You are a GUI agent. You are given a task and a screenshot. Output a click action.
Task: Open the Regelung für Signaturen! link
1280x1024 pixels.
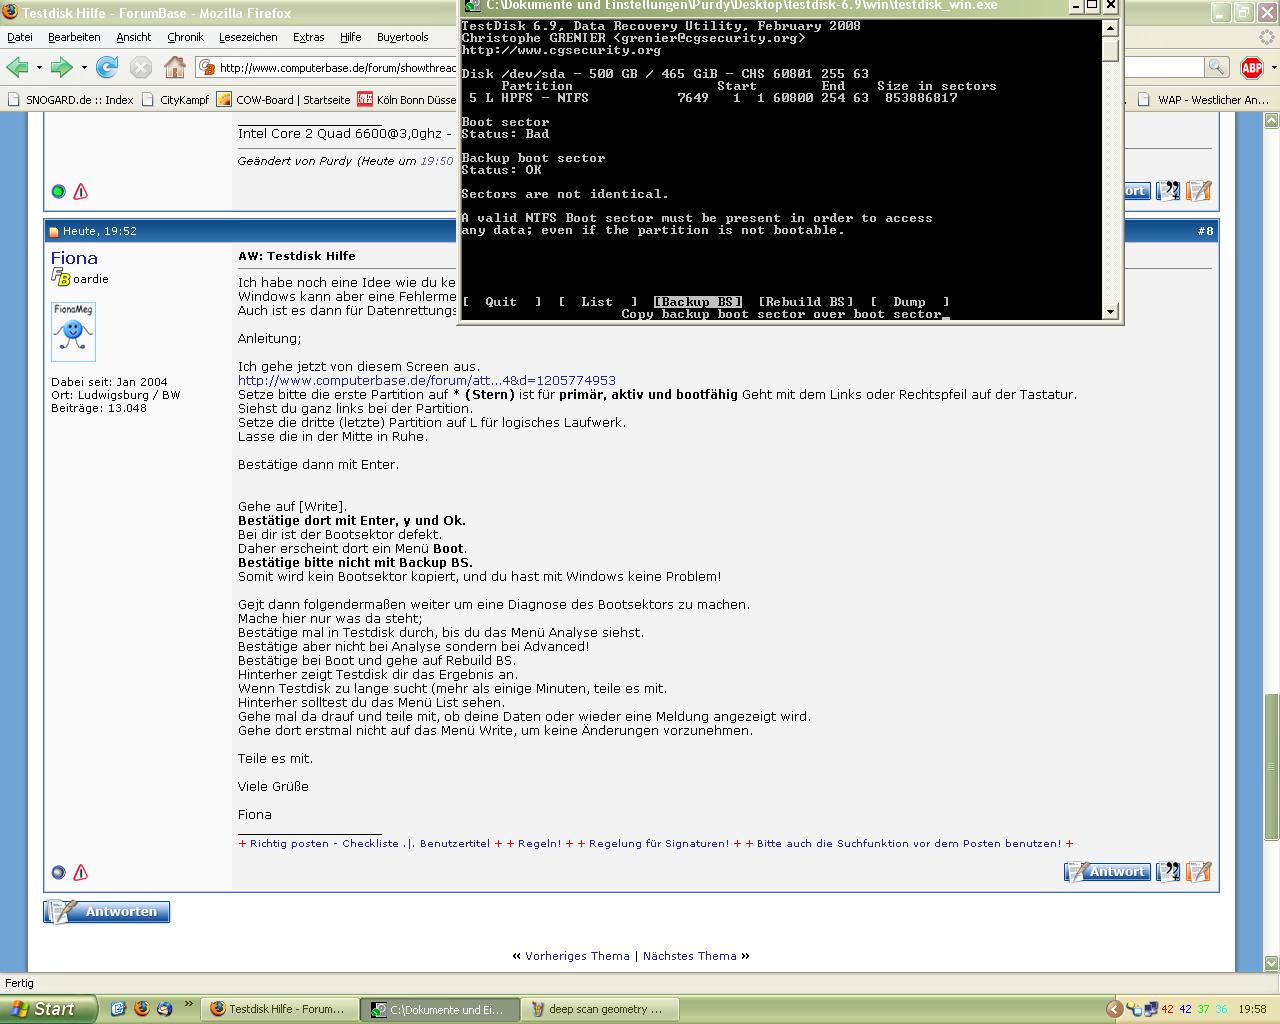click(x=659, y=844)
